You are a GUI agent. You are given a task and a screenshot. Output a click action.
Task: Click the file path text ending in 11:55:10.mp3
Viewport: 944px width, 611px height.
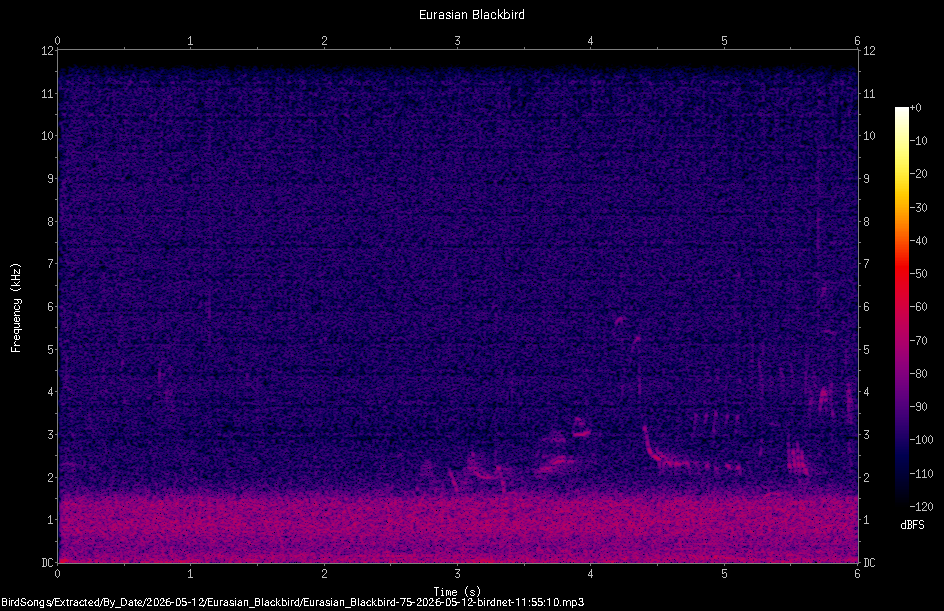pyautogui.click(x=293, y=602)
